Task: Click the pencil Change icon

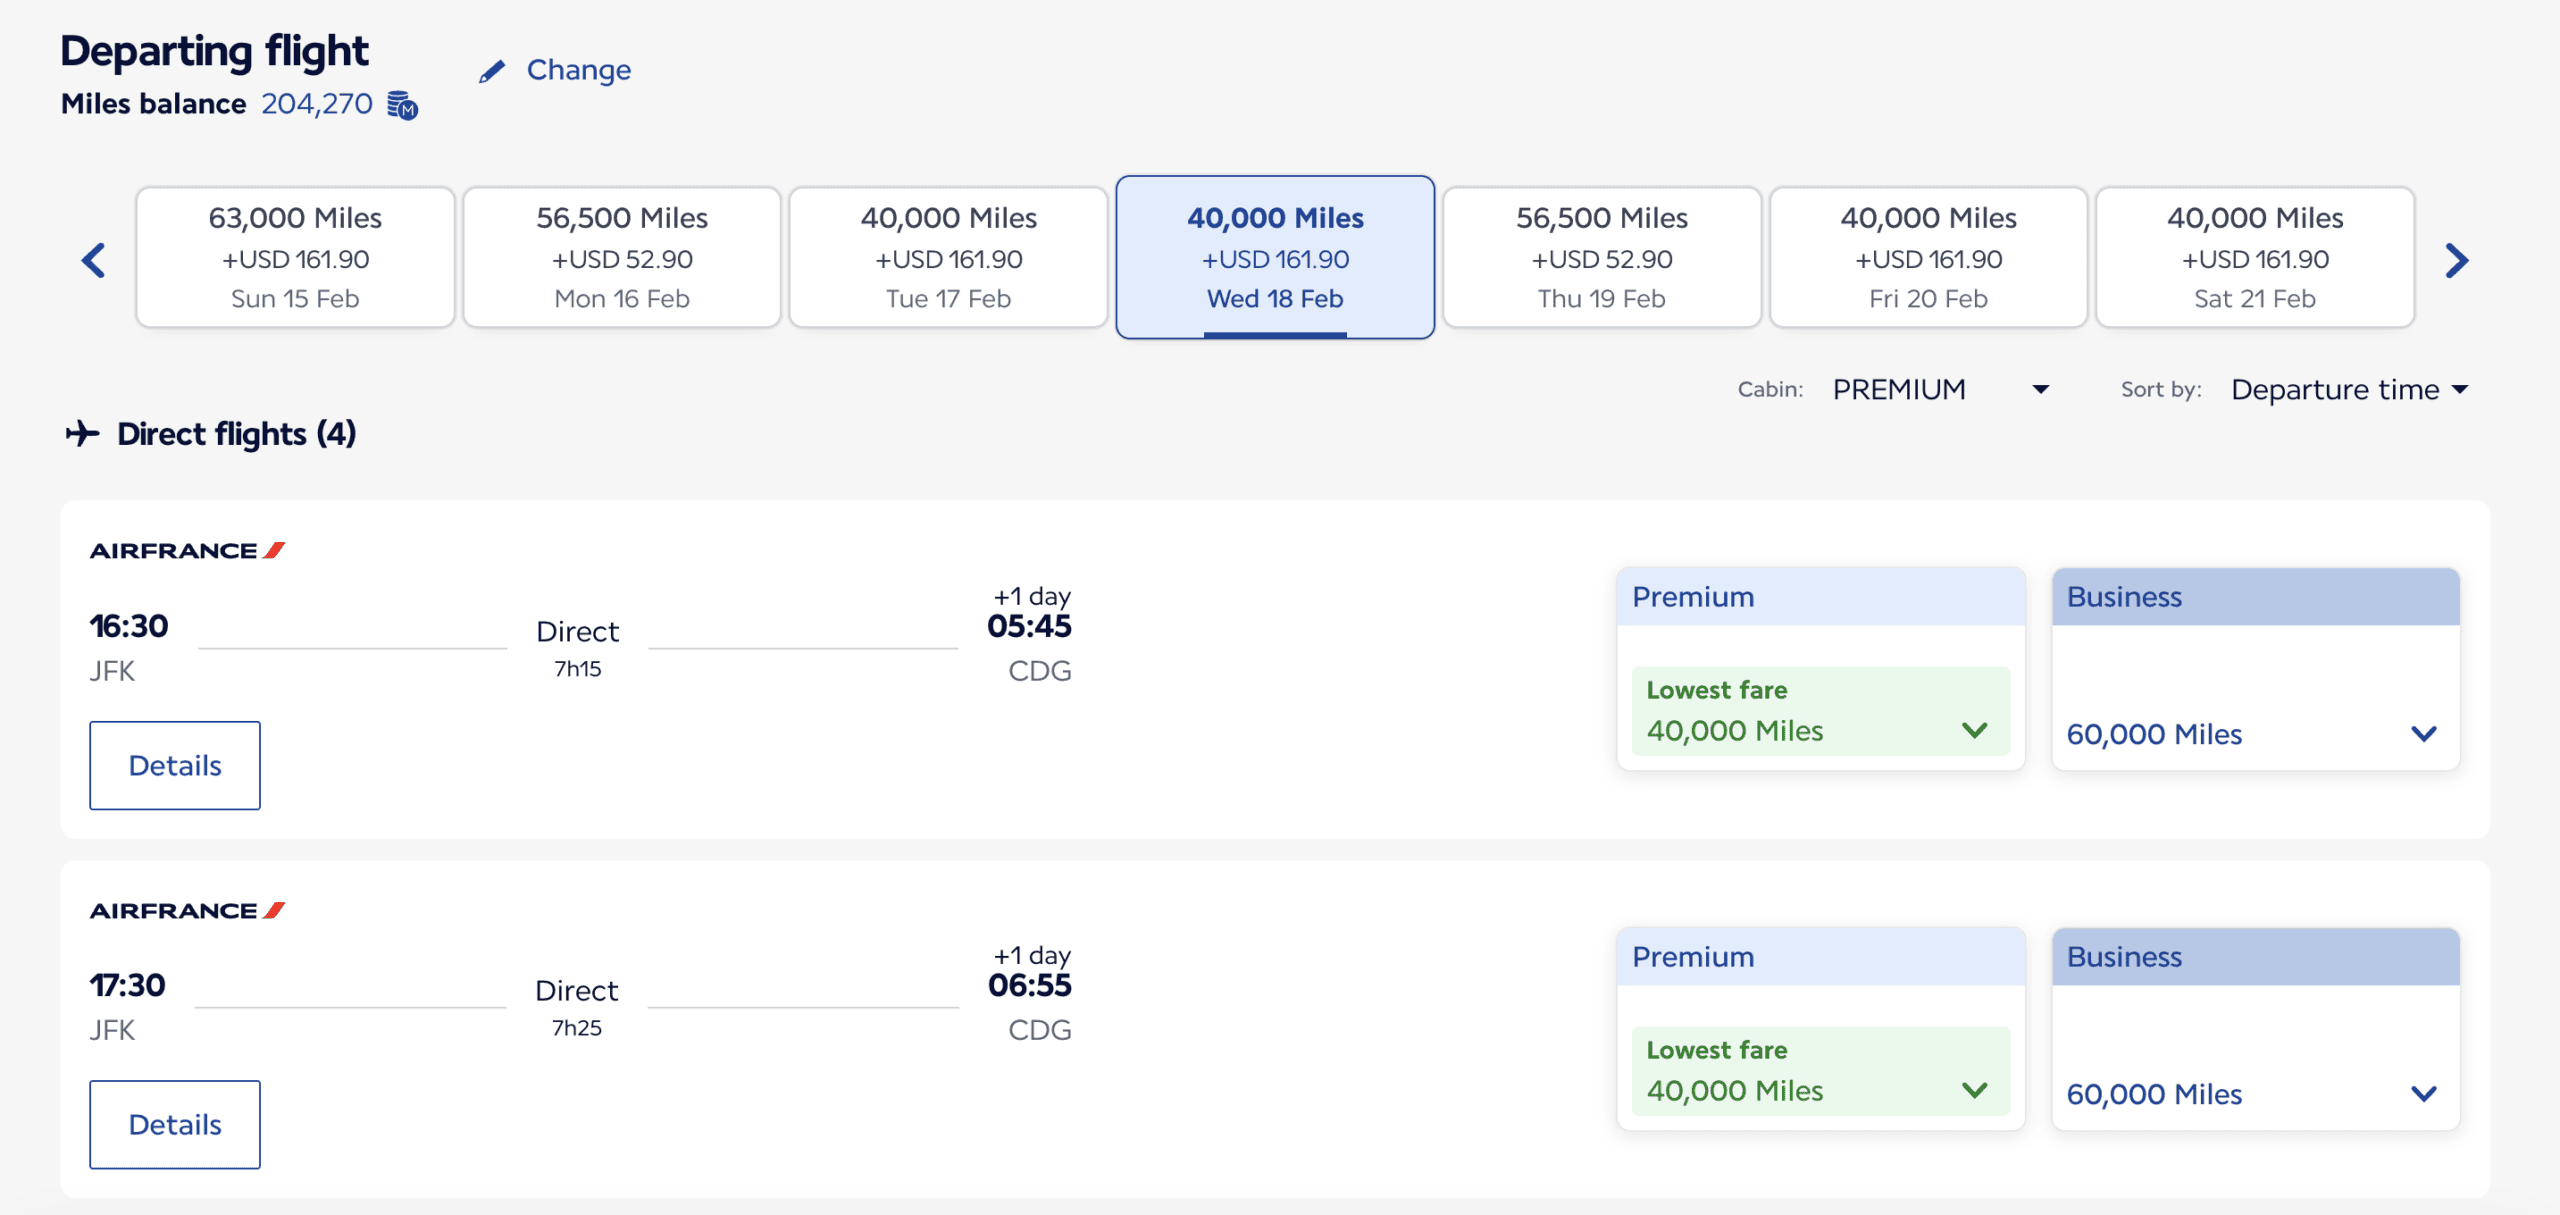Action: [x=492, y=70]
